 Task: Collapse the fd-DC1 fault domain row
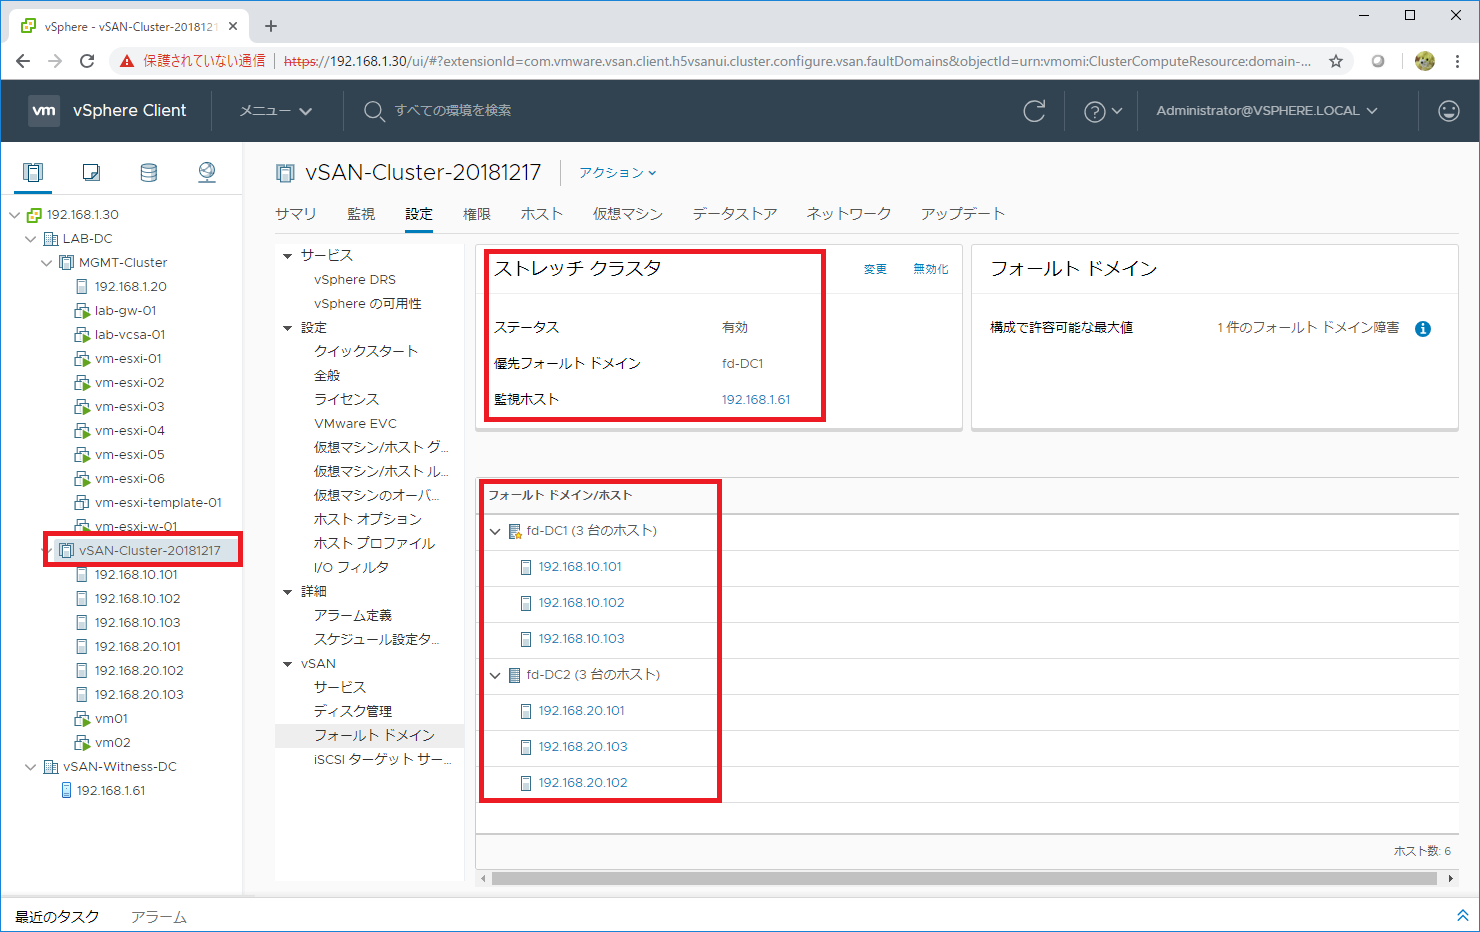click(x=495, y=531)
